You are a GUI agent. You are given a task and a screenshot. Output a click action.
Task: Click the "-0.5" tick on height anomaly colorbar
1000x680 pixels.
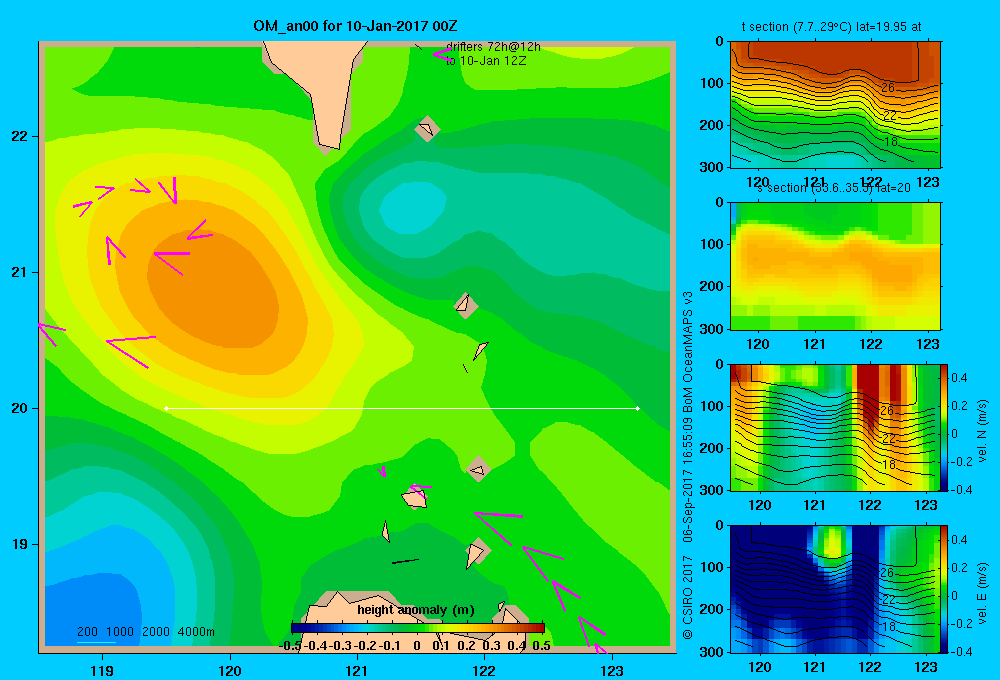[x=290, y=646]
